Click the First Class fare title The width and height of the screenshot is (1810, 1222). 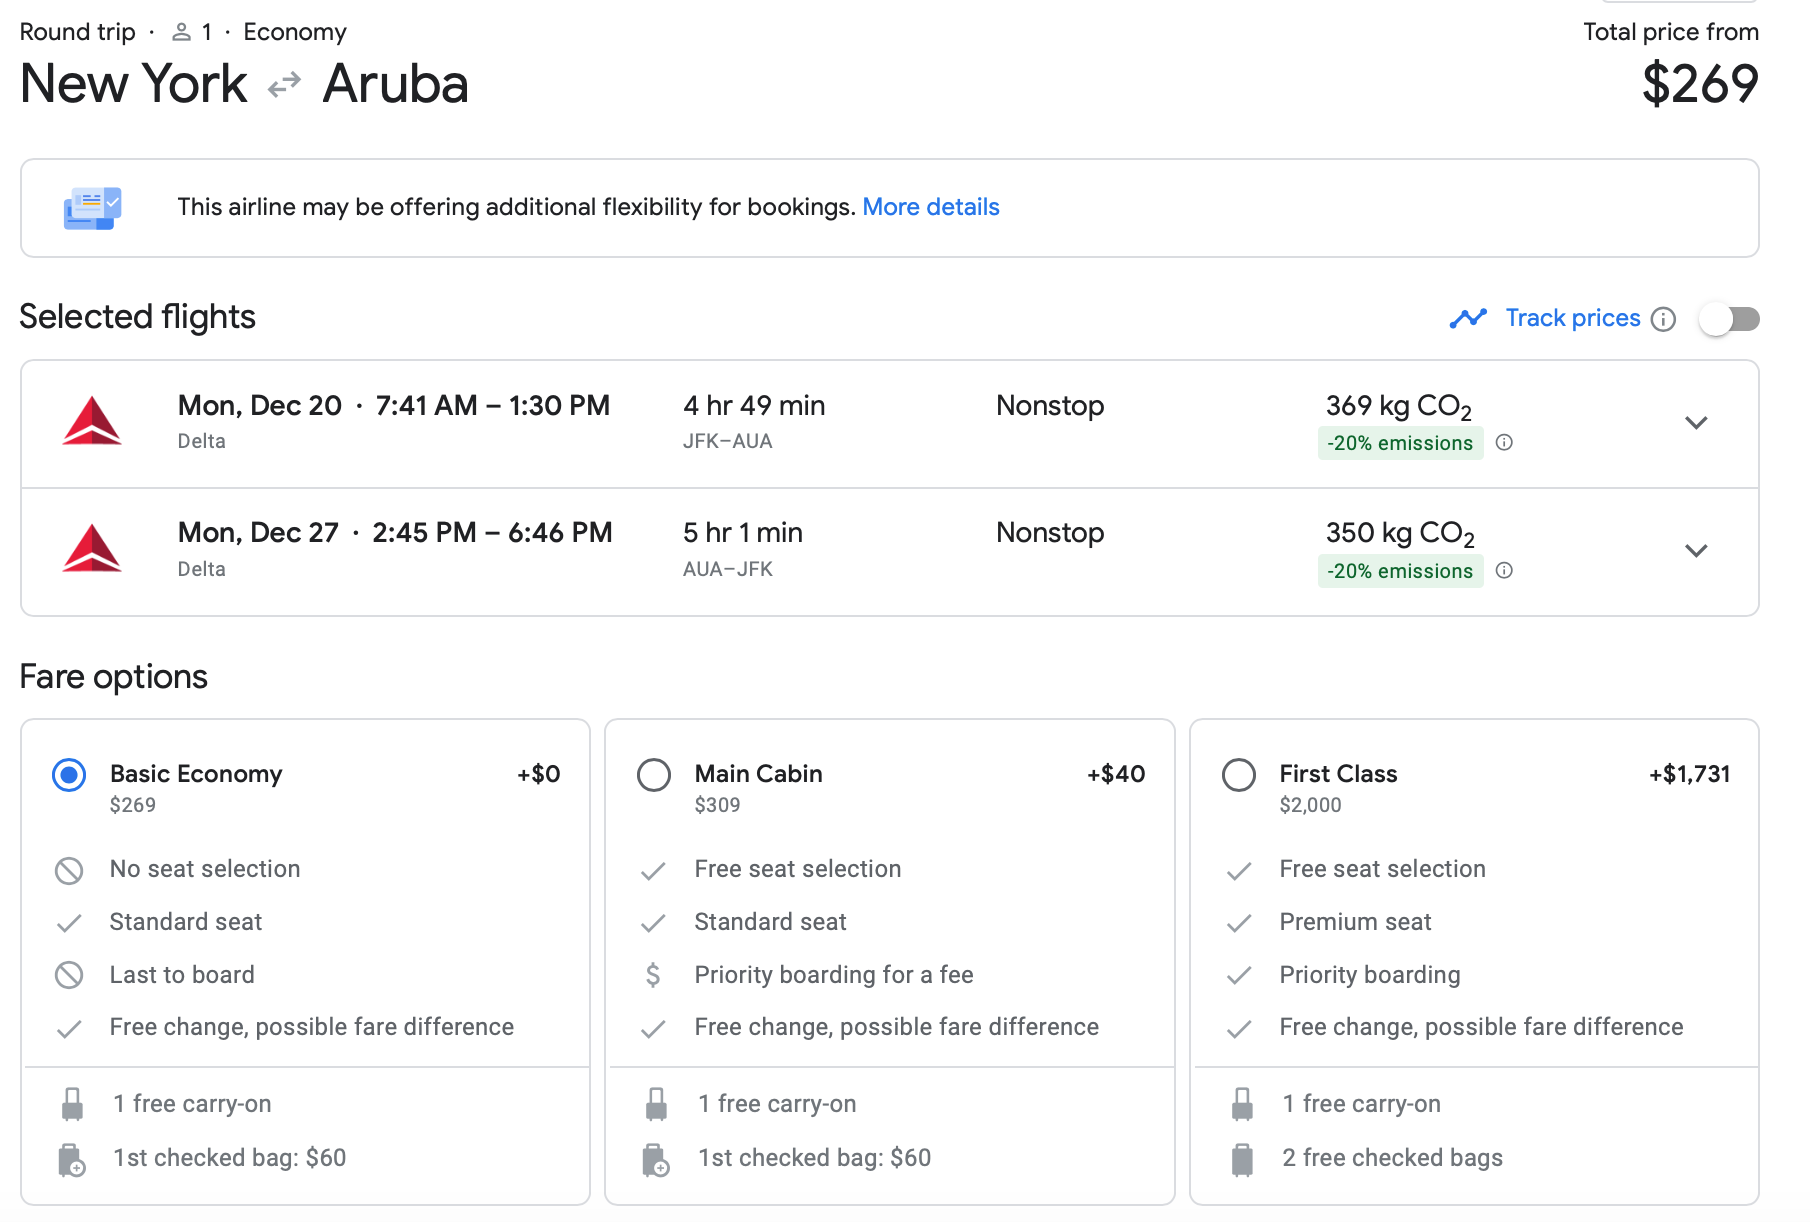[1338, 774]
